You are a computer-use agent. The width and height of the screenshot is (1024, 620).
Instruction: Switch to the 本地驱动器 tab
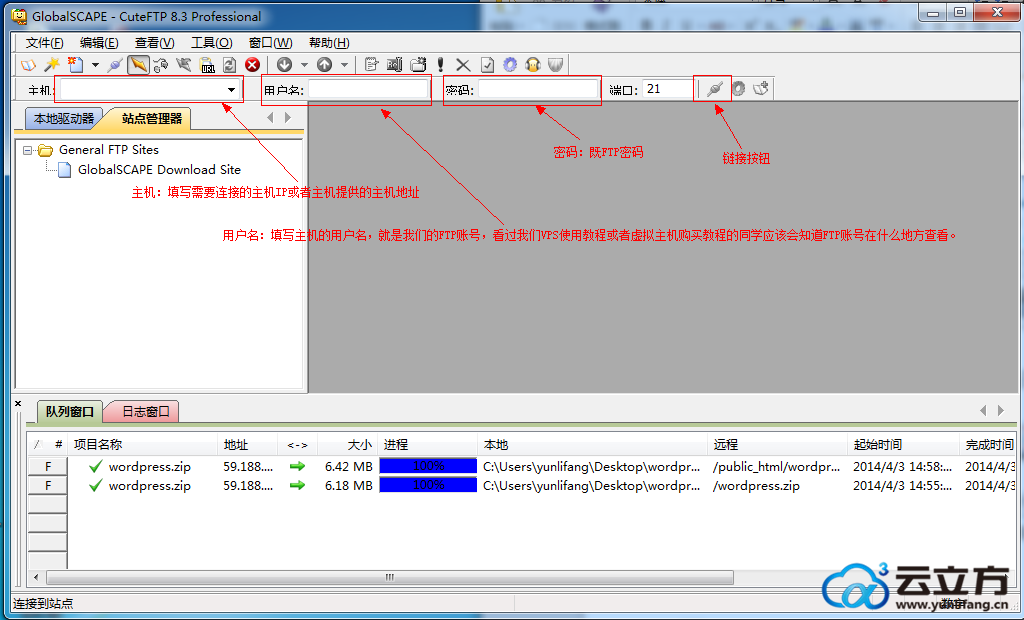[x=63, y=119]
